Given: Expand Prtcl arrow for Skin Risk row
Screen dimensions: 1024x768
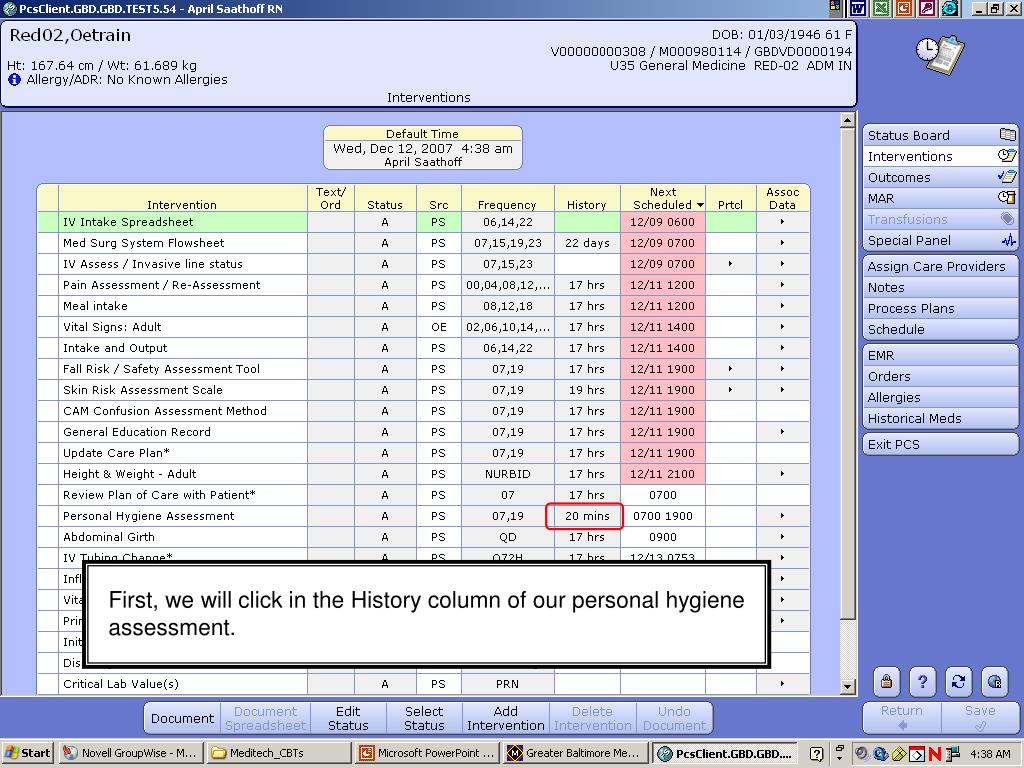Looking at the screenshot, I should pyautogui.click(x=730, y=390).
